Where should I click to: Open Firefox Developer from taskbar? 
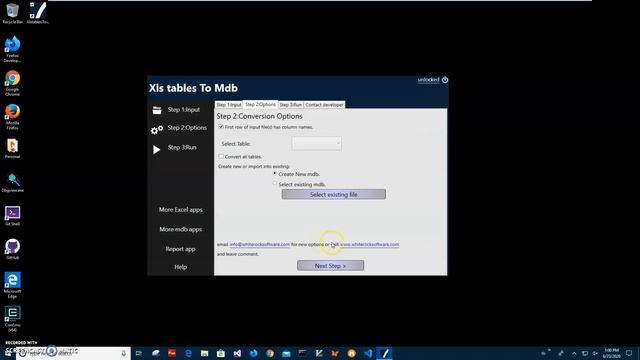253,353
